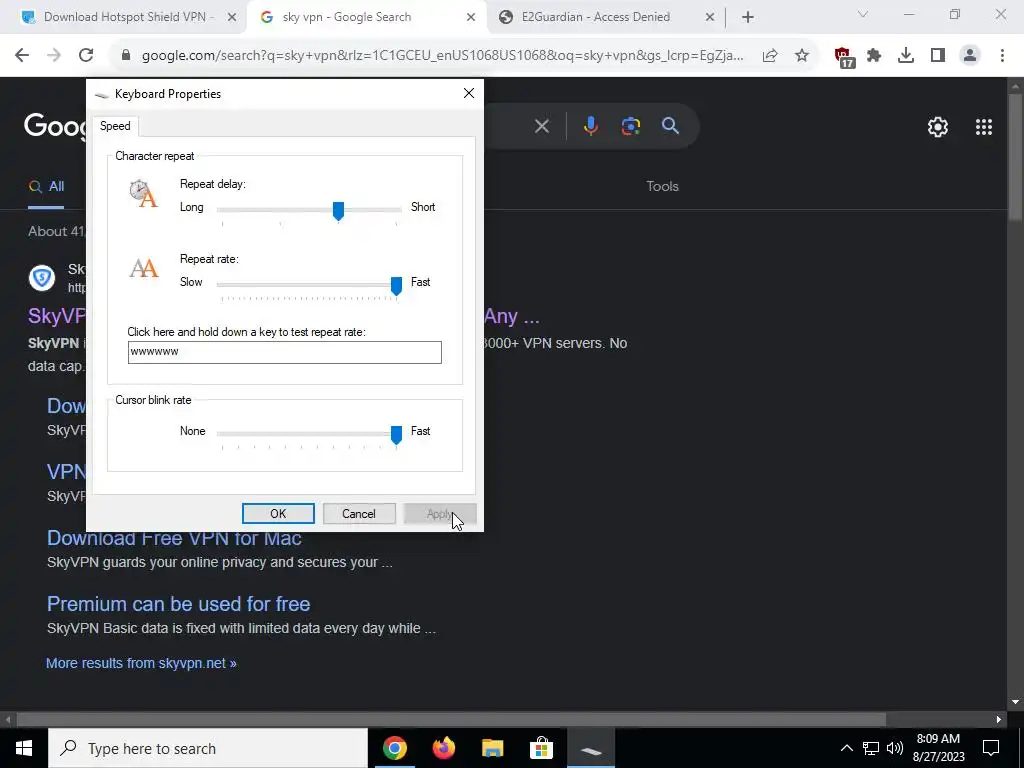The width and height of the screenshot is (1024, 768).
Task: Close the E2Guardian tab
Action: (710, 18)
